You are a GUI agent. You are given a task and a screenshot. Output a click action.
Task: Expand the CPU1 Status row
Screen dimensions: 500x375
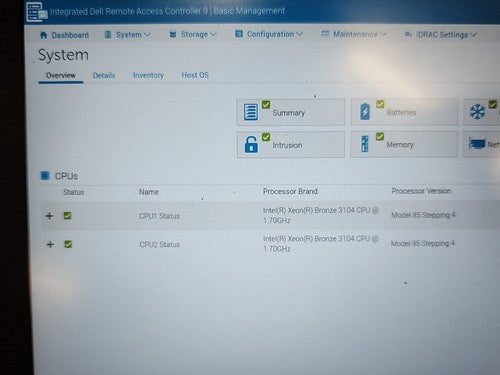tap(49, 216)
